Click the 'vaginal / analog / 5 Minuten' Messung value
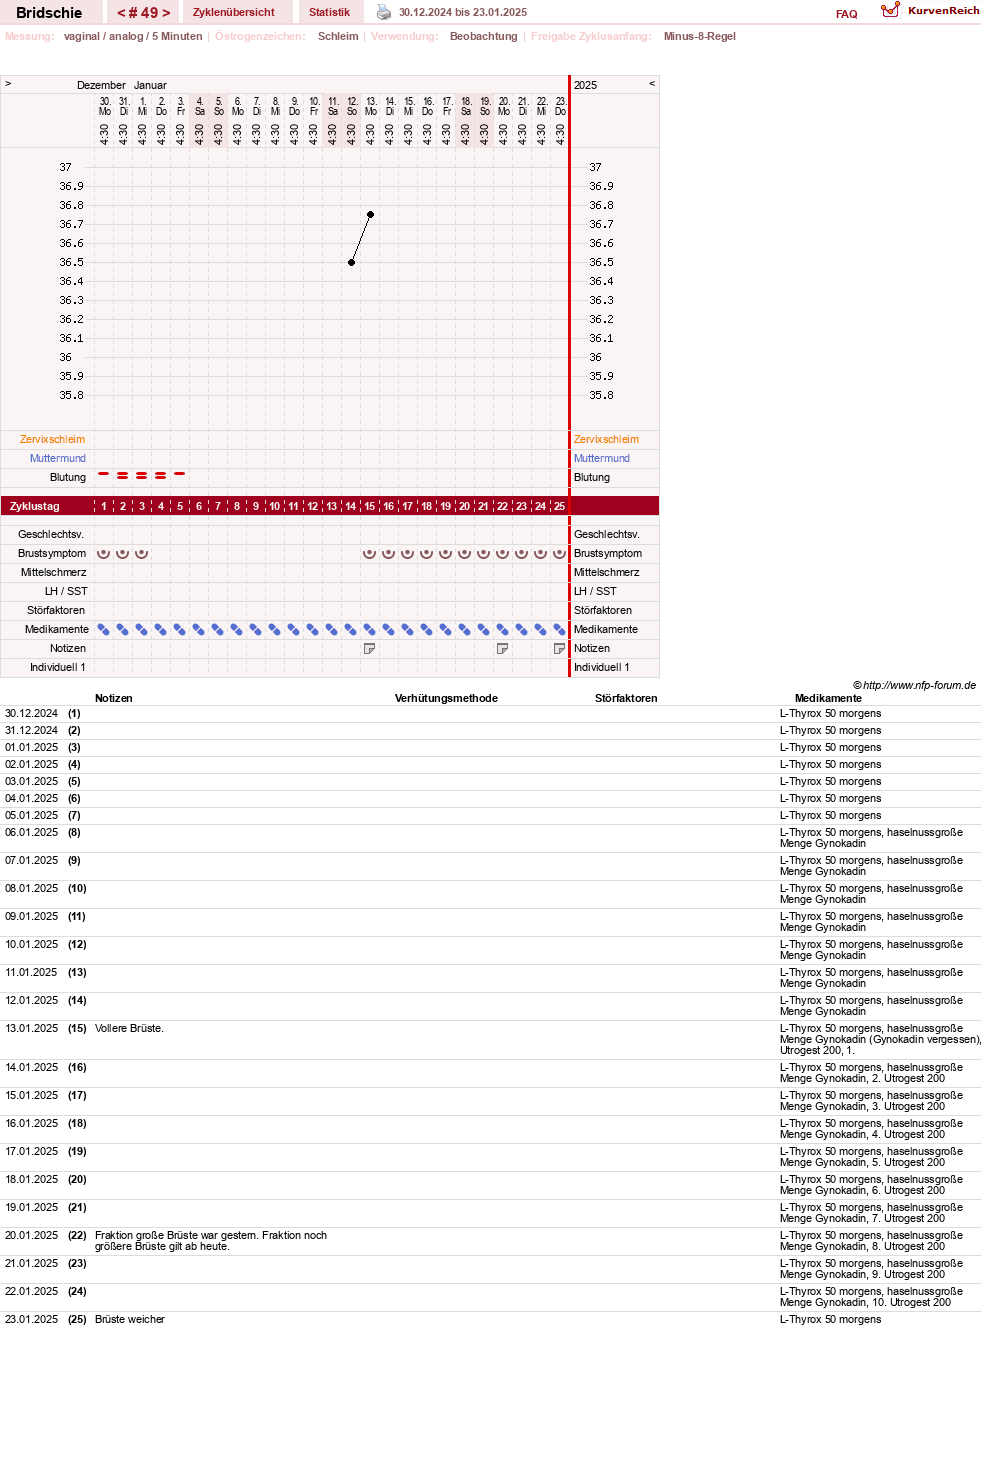 (133, 36)
